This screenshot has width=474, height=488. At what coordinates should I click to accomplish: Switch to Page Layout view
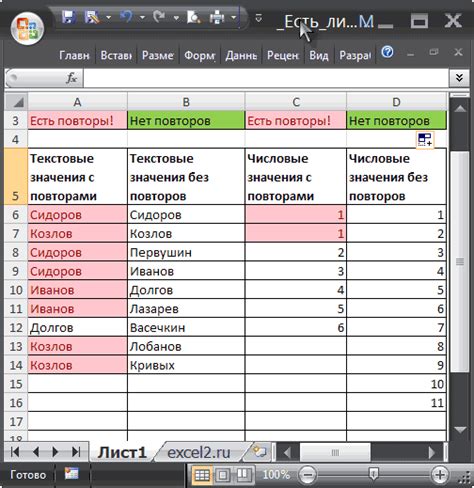[x=222, y=475]
